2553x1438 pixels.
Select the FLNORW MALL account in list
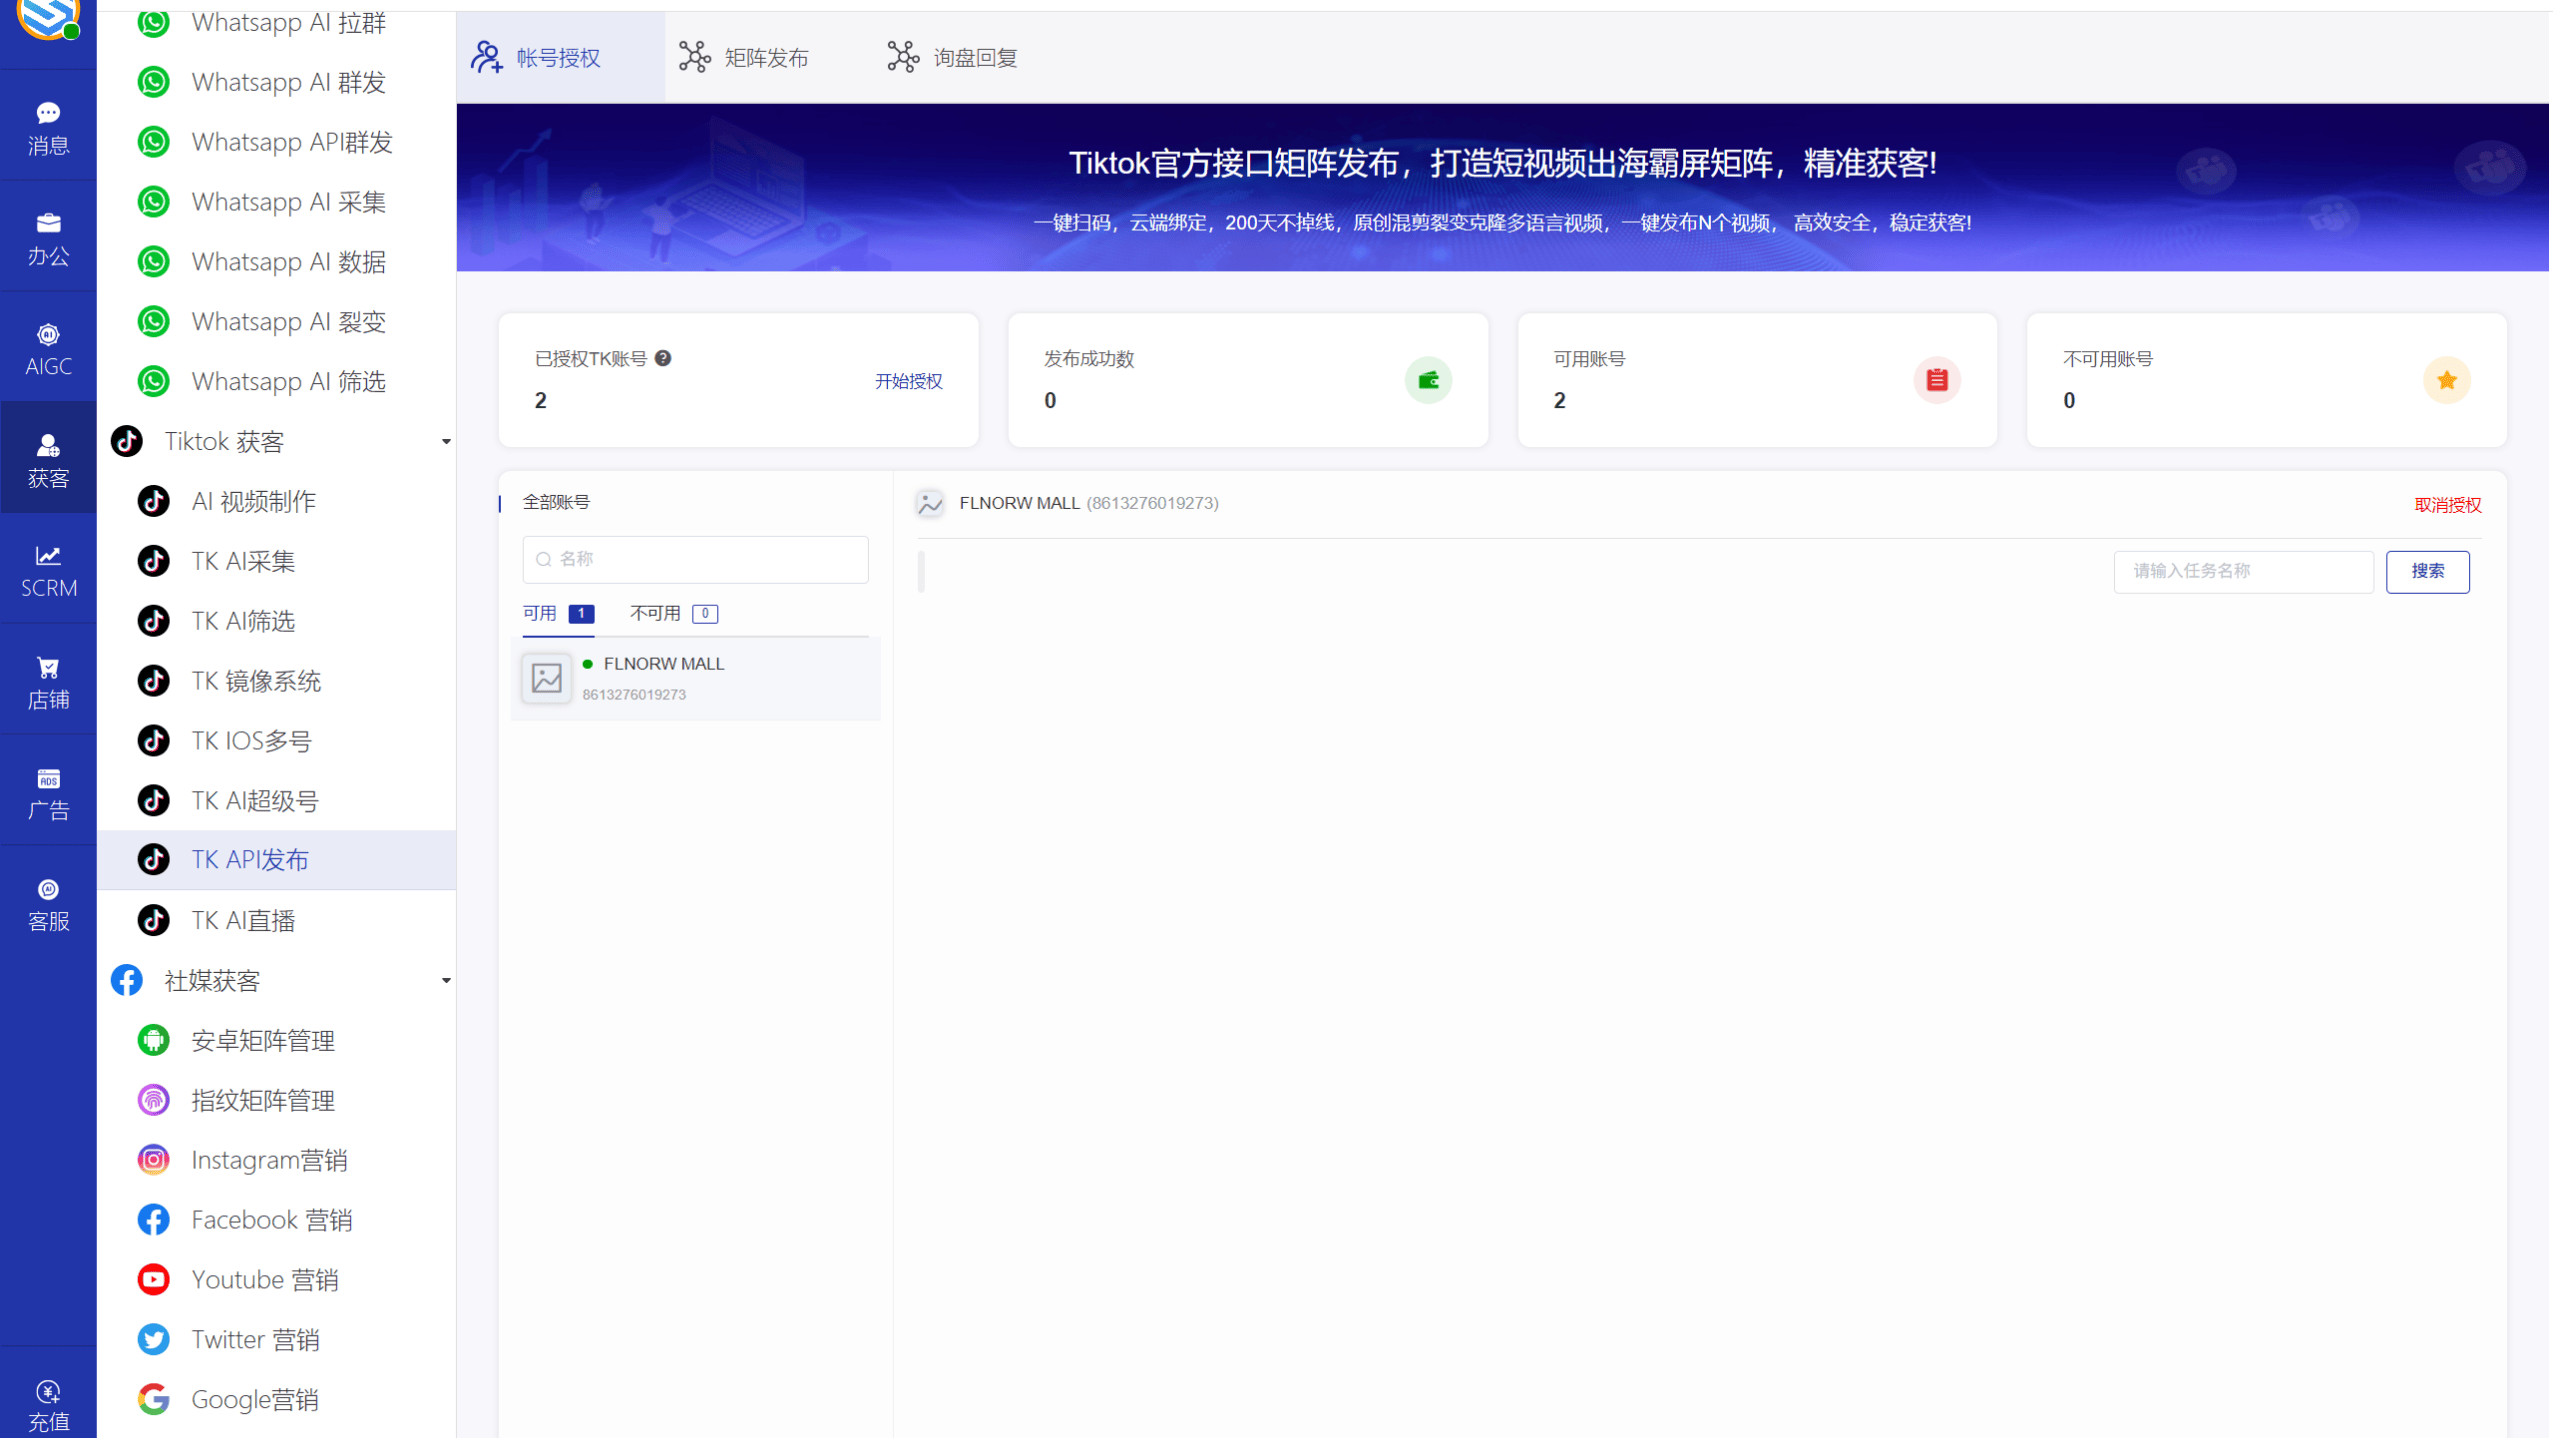[x=695, y=677]
